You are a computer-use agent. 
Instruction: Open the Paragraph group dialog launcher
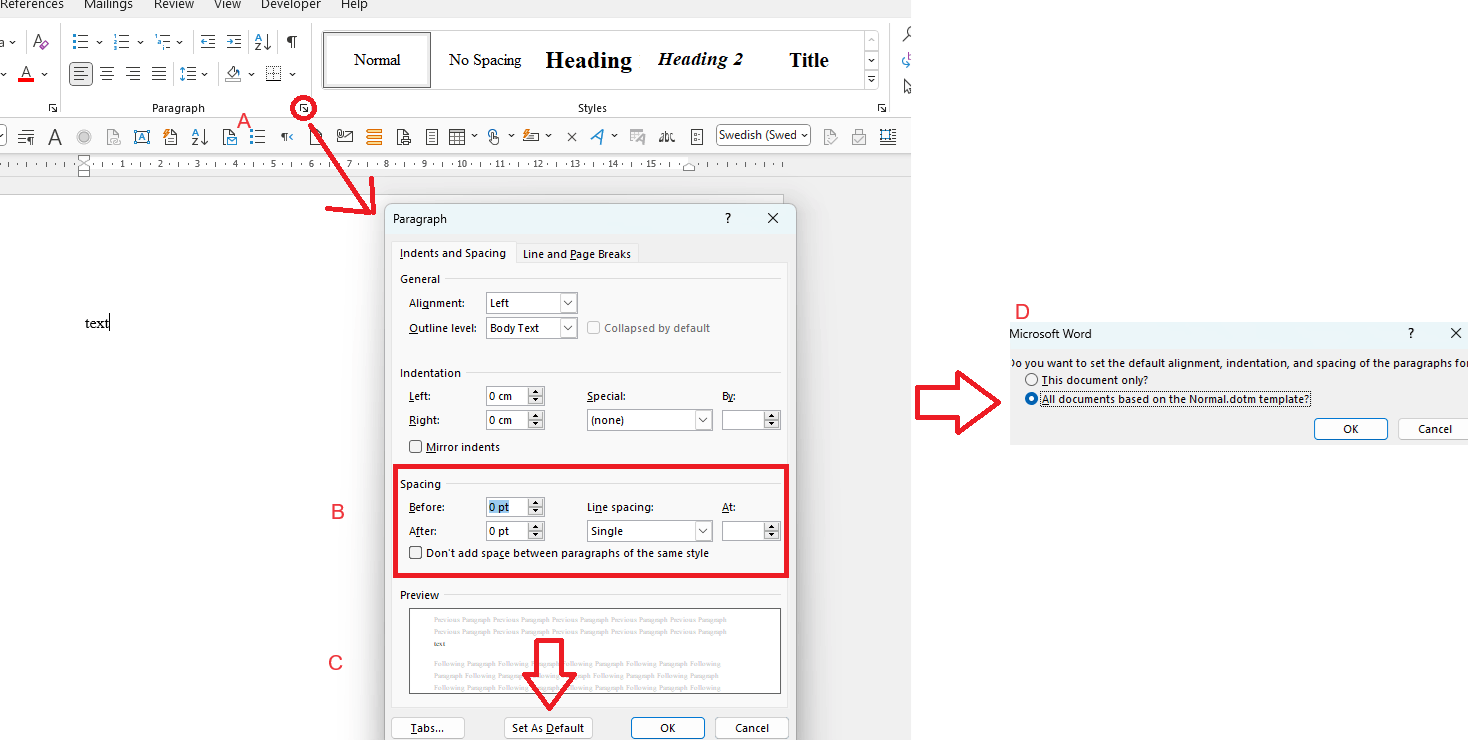[x=304, y=107]
